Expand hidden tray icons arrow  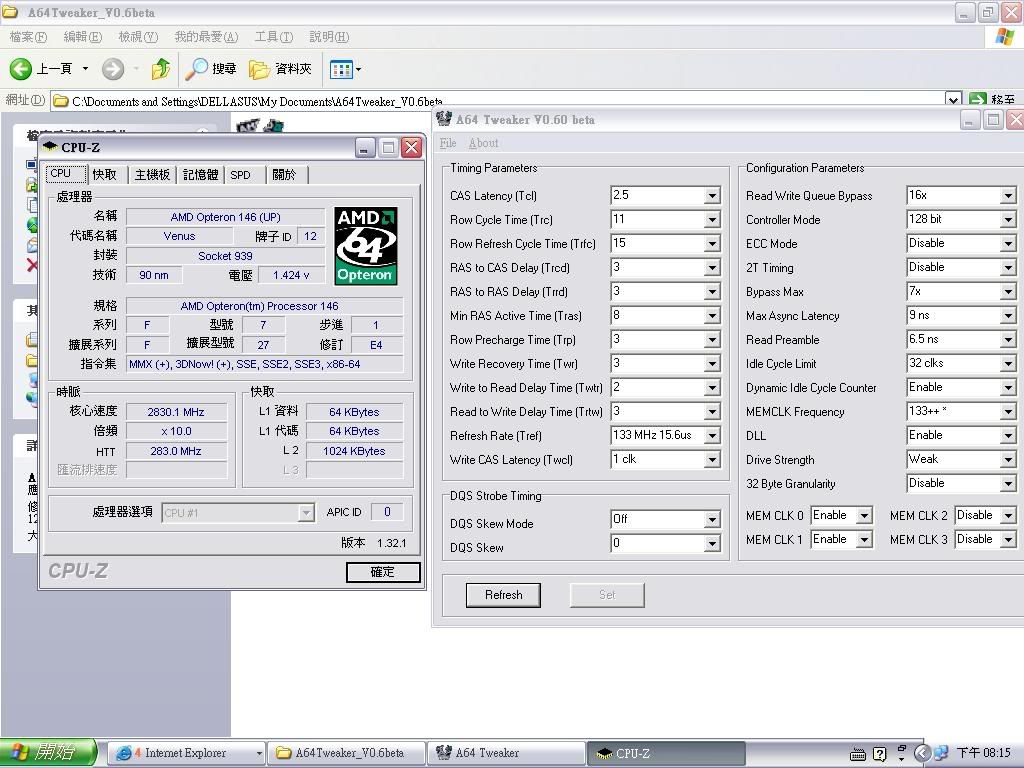pyautogui.click(x=921, y=754)
